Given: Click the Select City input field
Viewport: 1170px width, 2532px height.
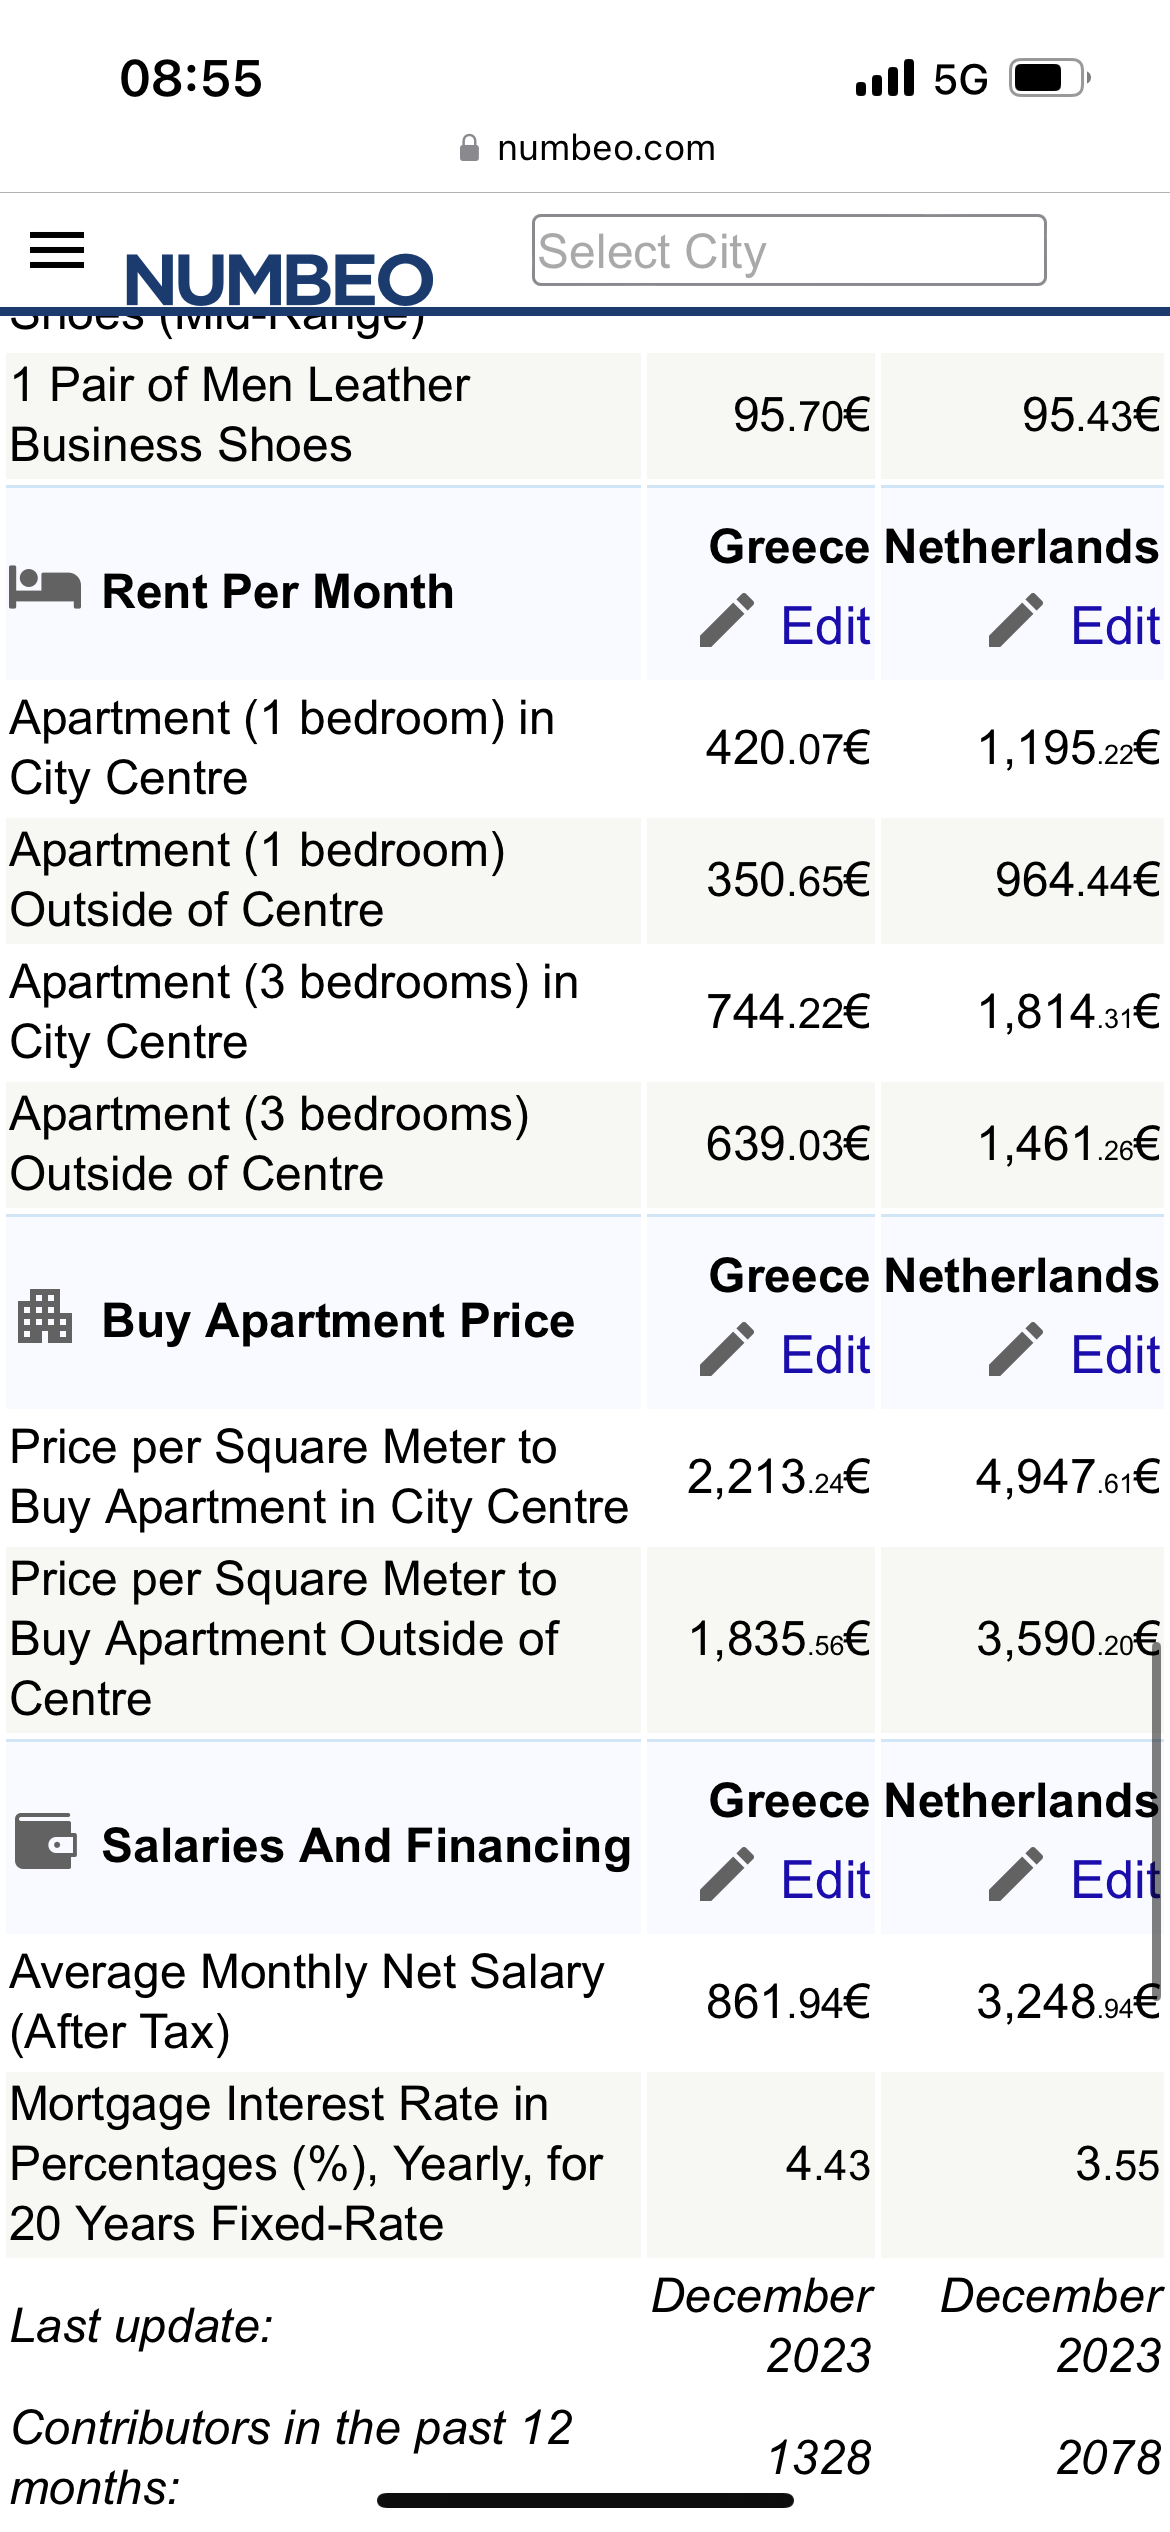Looking at the screenshot, I should pyautogui.click(x=789, y=250).
